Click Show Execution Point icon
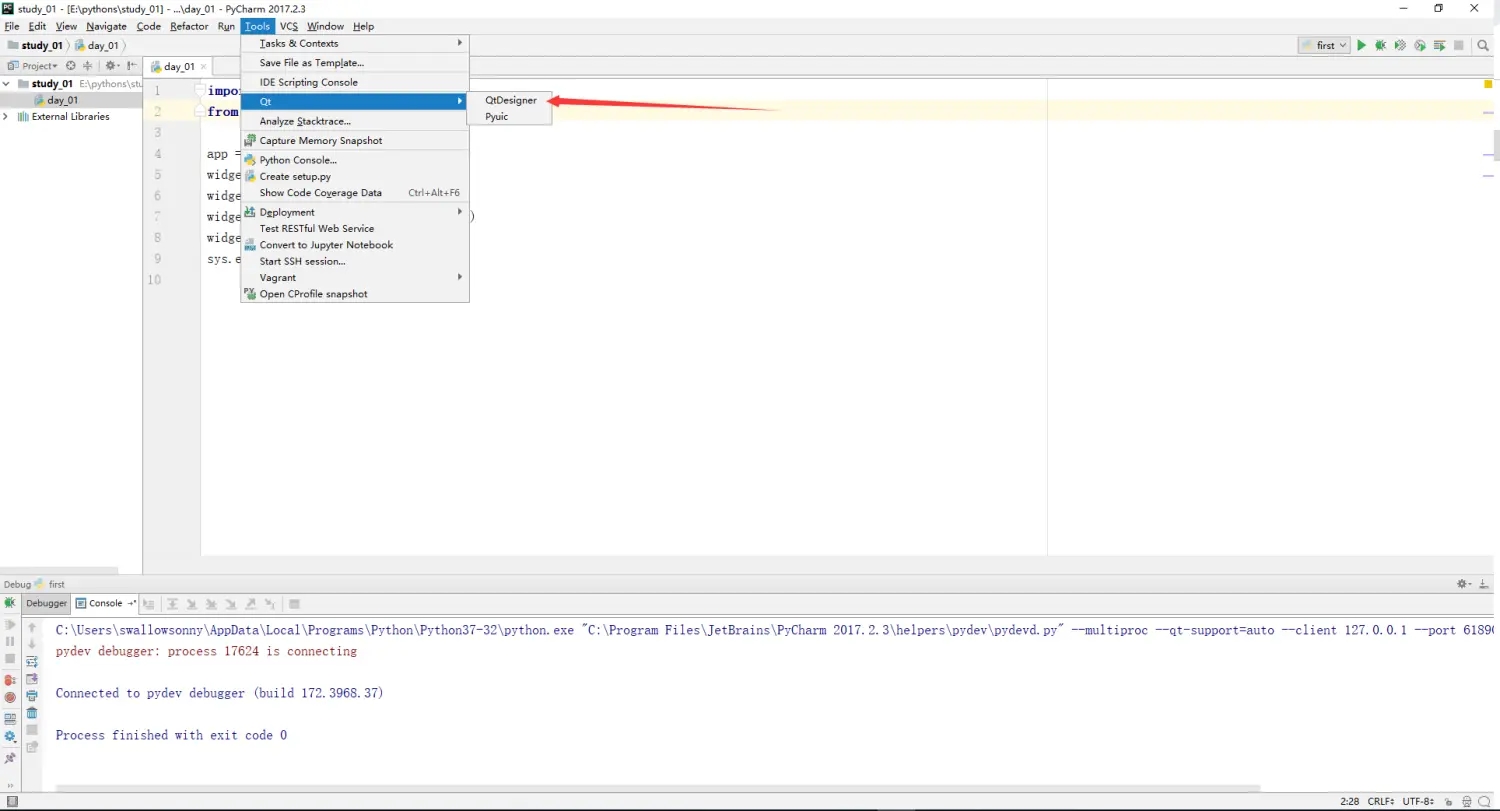 pyautogui.click(x=148, y=603)
